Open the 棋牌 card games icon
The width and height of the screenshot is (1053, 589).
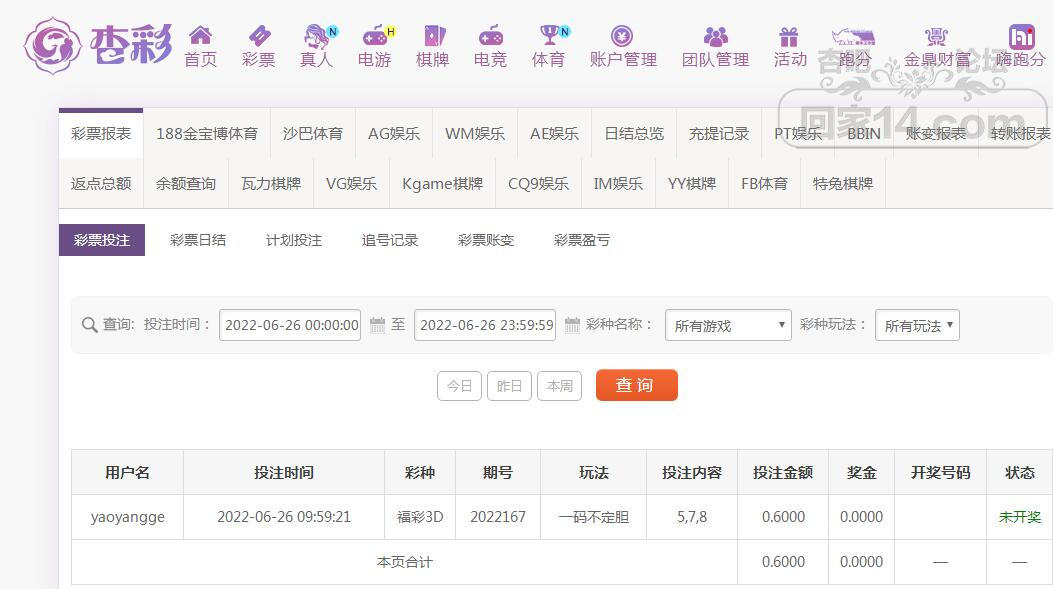432,36
